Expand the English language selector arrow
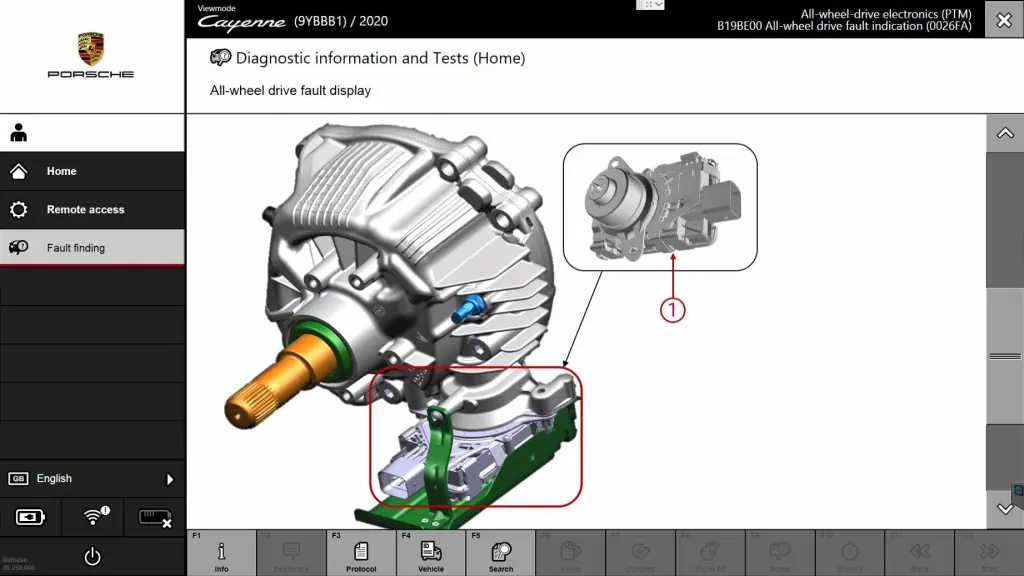This screenshot has width=1024, height=576. tap(170, 479)
